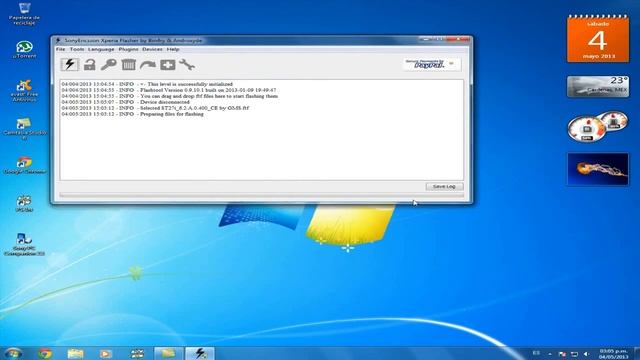Select the Google Chrome desktop icon
The image size is (640, 360).
pos(24,165)
